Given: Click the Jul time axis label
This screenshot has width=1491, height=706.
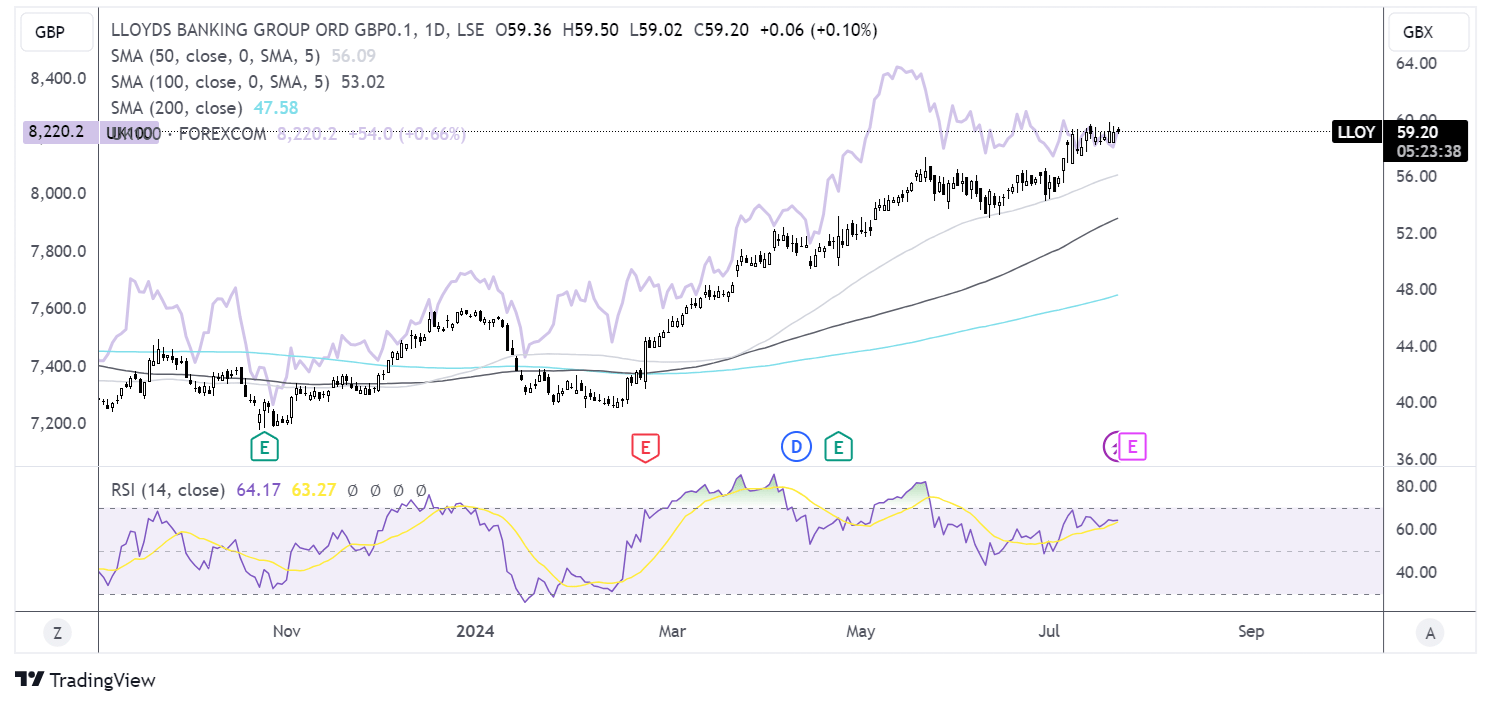Looking at the screenshot, I should pos(1050,631).
